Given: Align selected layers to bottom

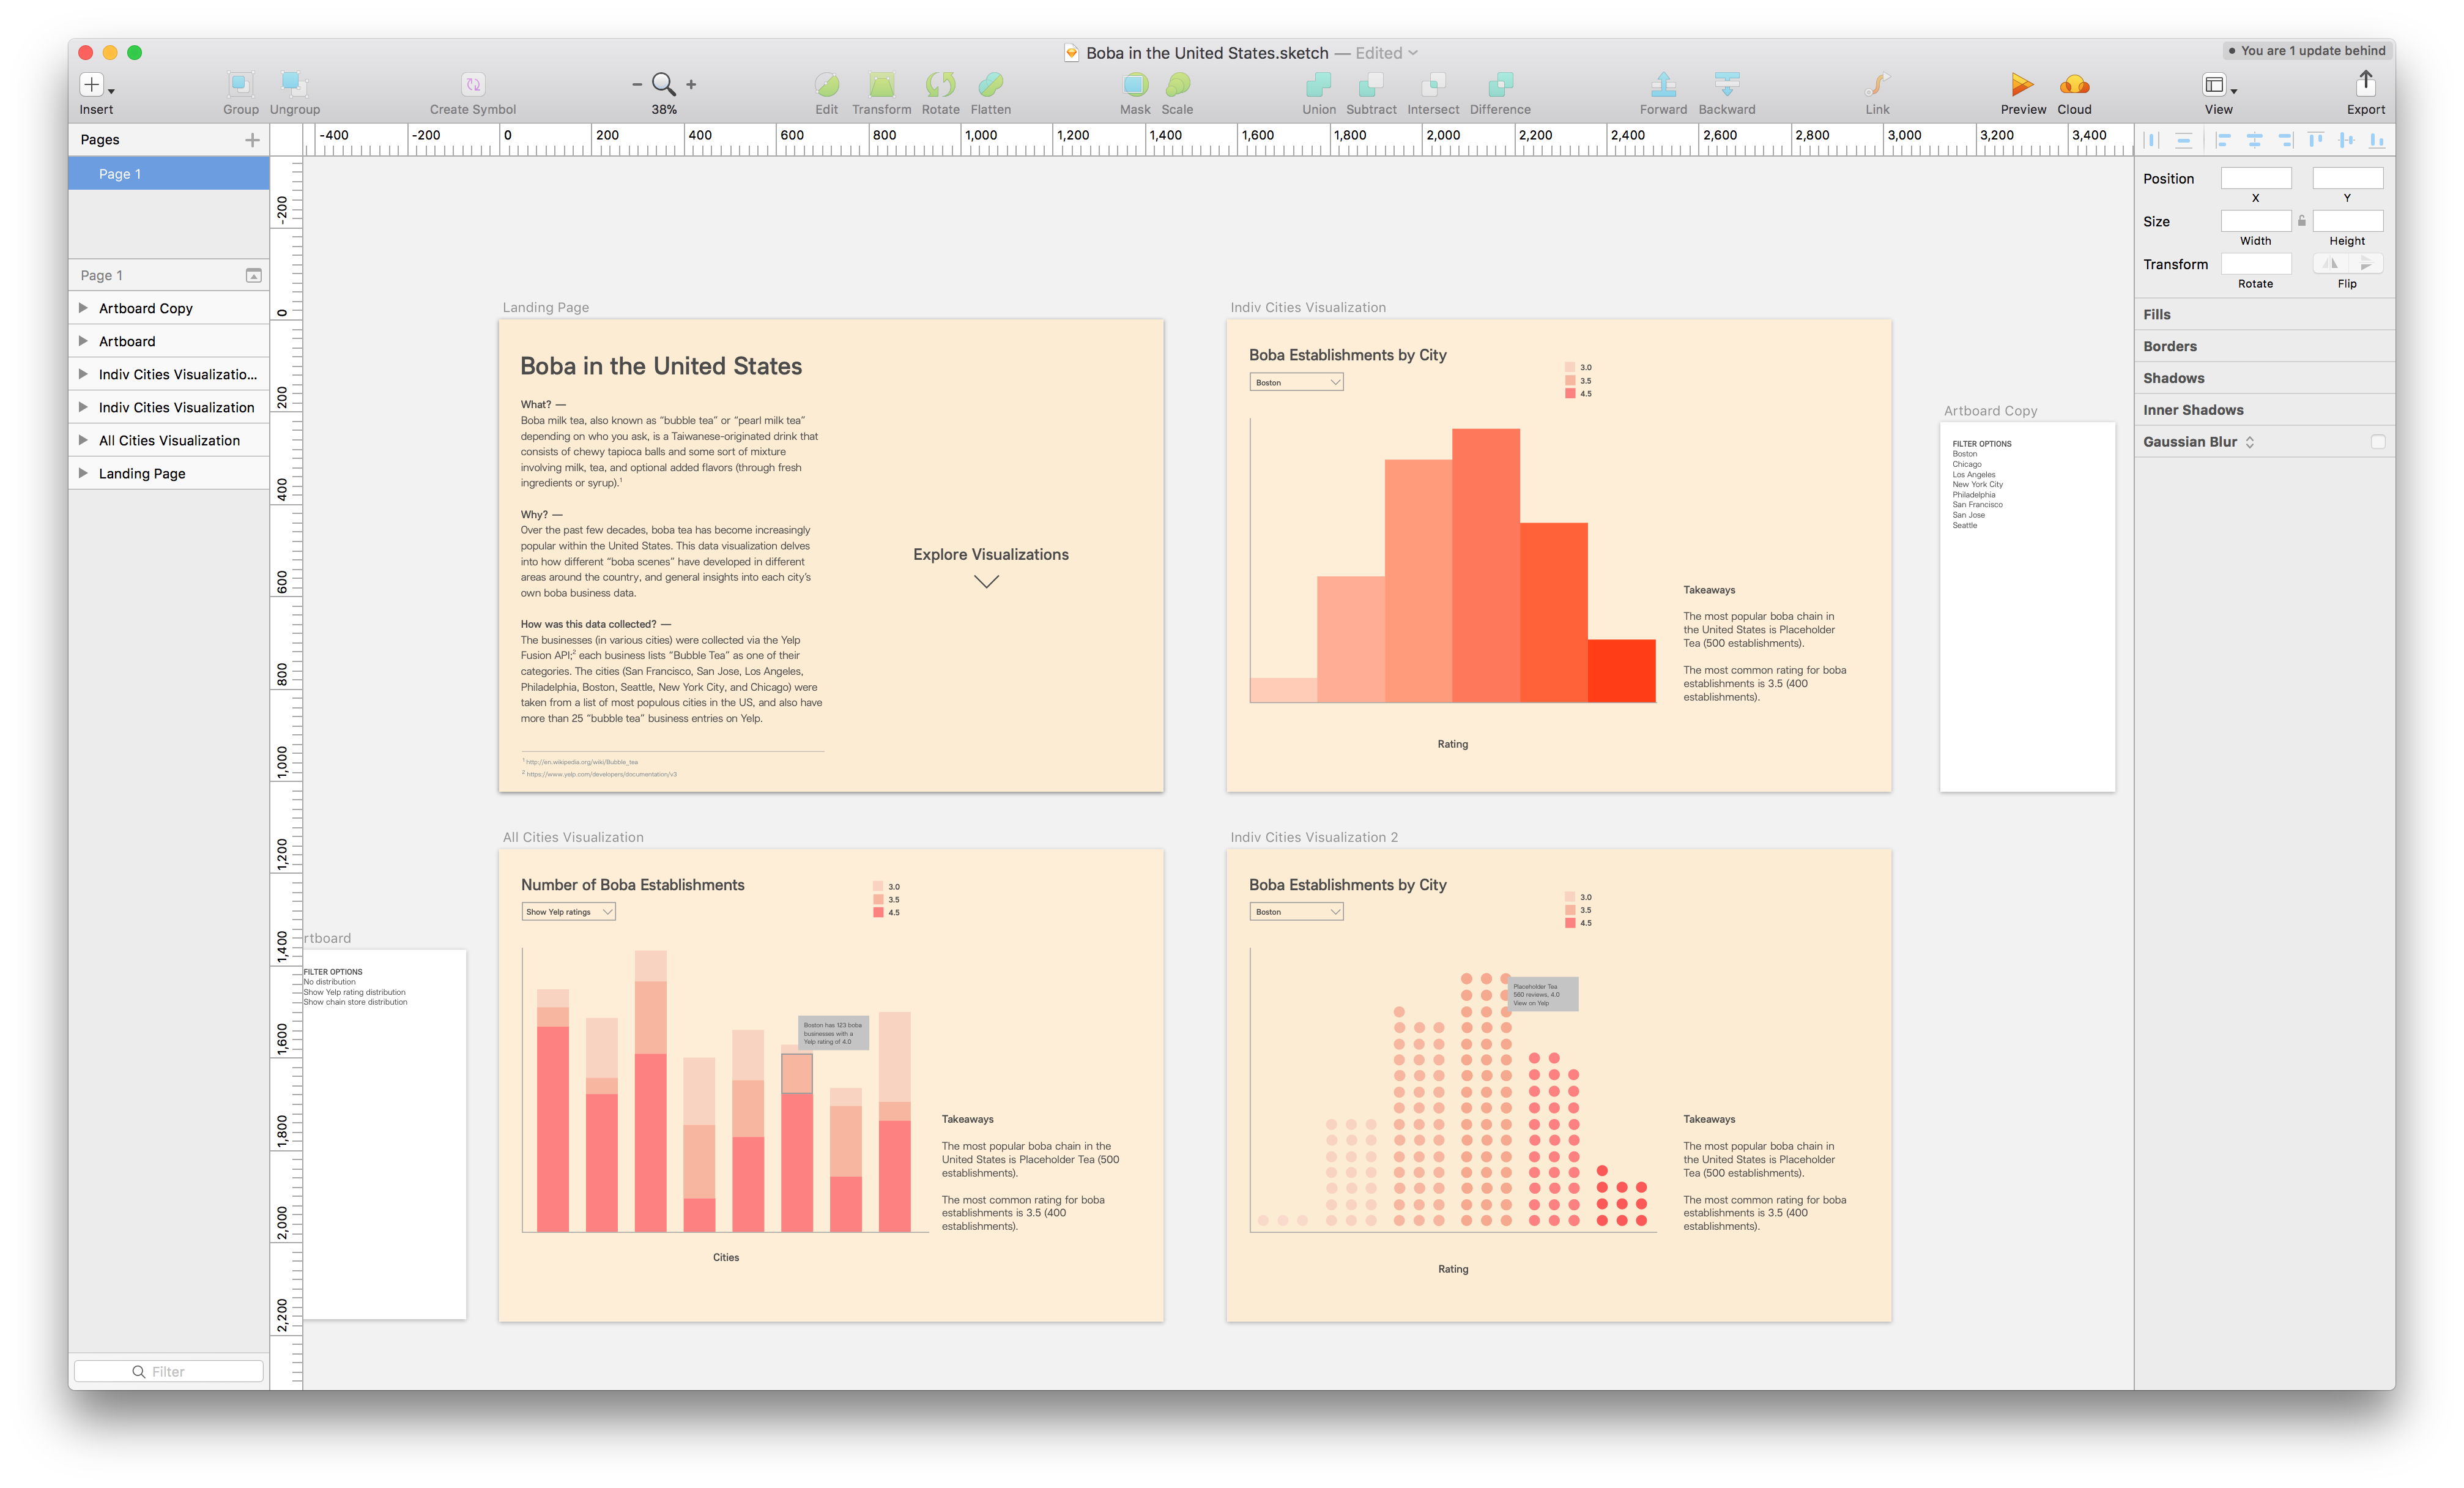Looking at the screenshot, I should [x=2377, y=140].
